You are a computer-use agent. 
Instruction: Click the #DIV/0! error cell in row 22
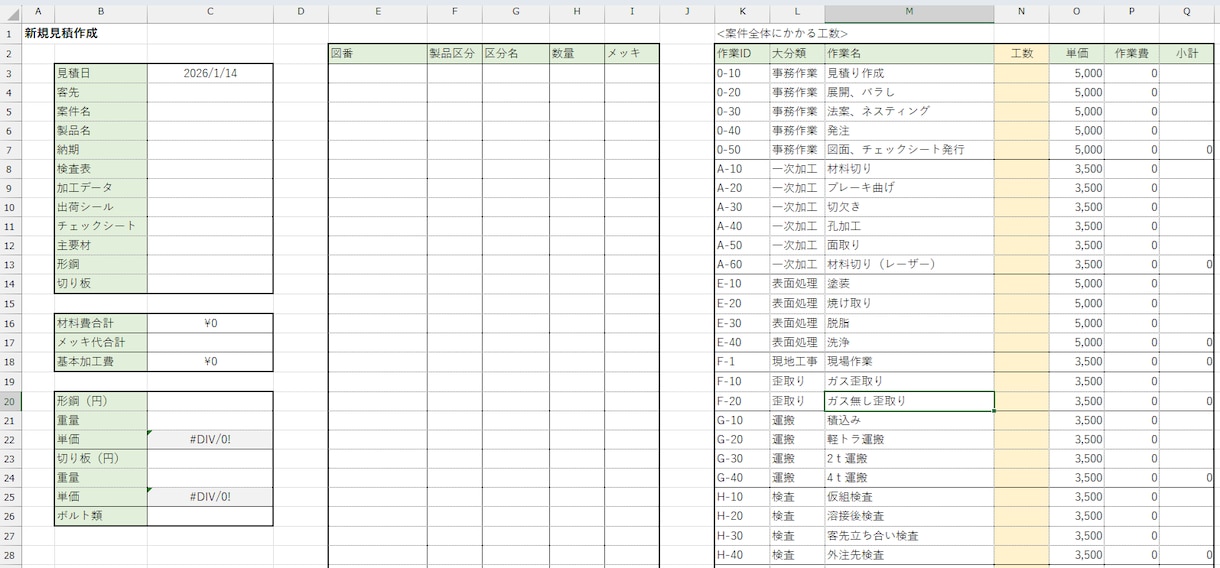pyautogui.click(x=210, y=439)
